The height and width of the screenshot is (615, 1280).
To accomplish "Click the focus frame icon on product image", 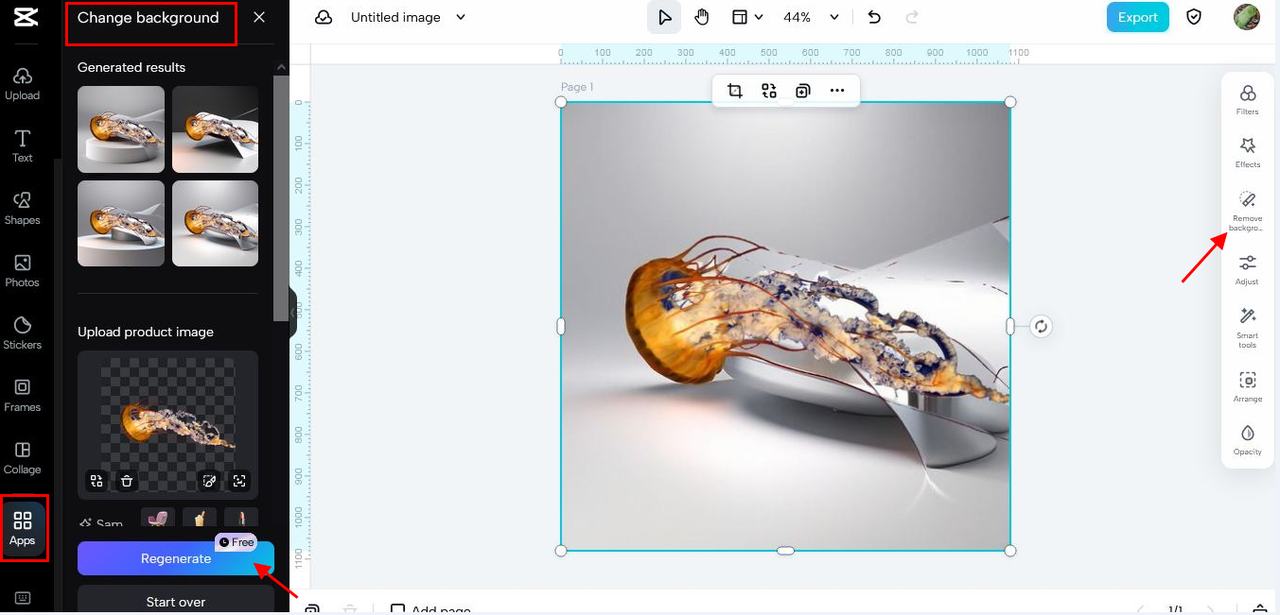I will pyautogui.click(x=239, y=481).
